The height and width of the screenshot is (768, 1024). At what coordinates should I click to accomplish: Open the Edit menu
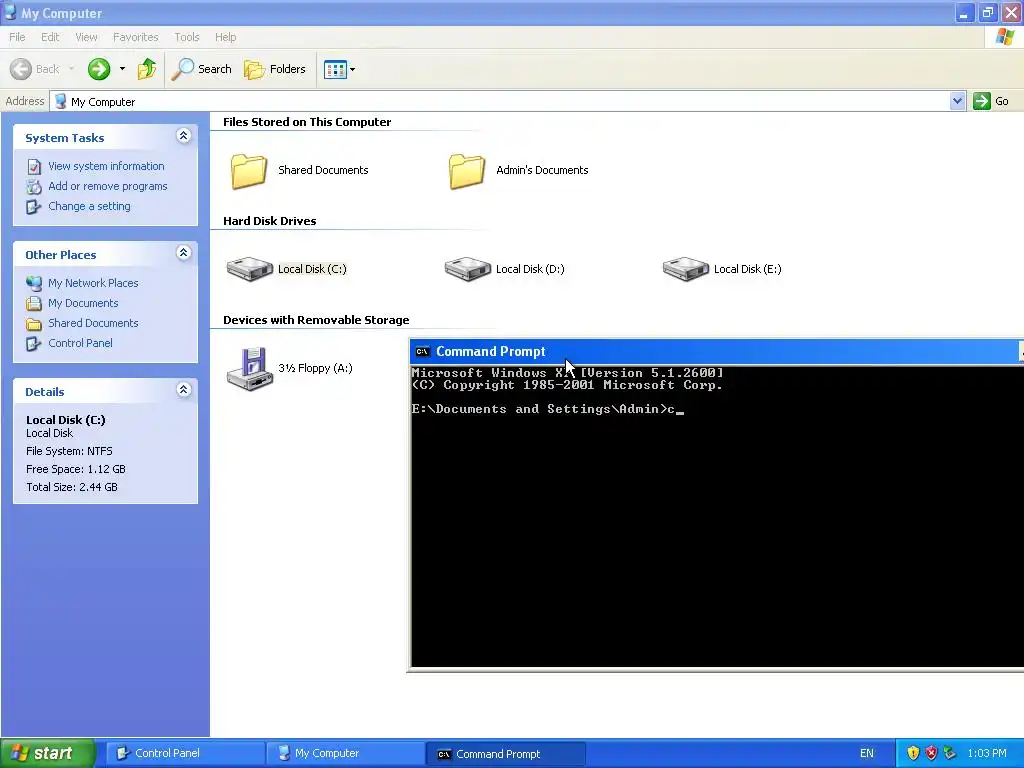click(x=50, y=37)
